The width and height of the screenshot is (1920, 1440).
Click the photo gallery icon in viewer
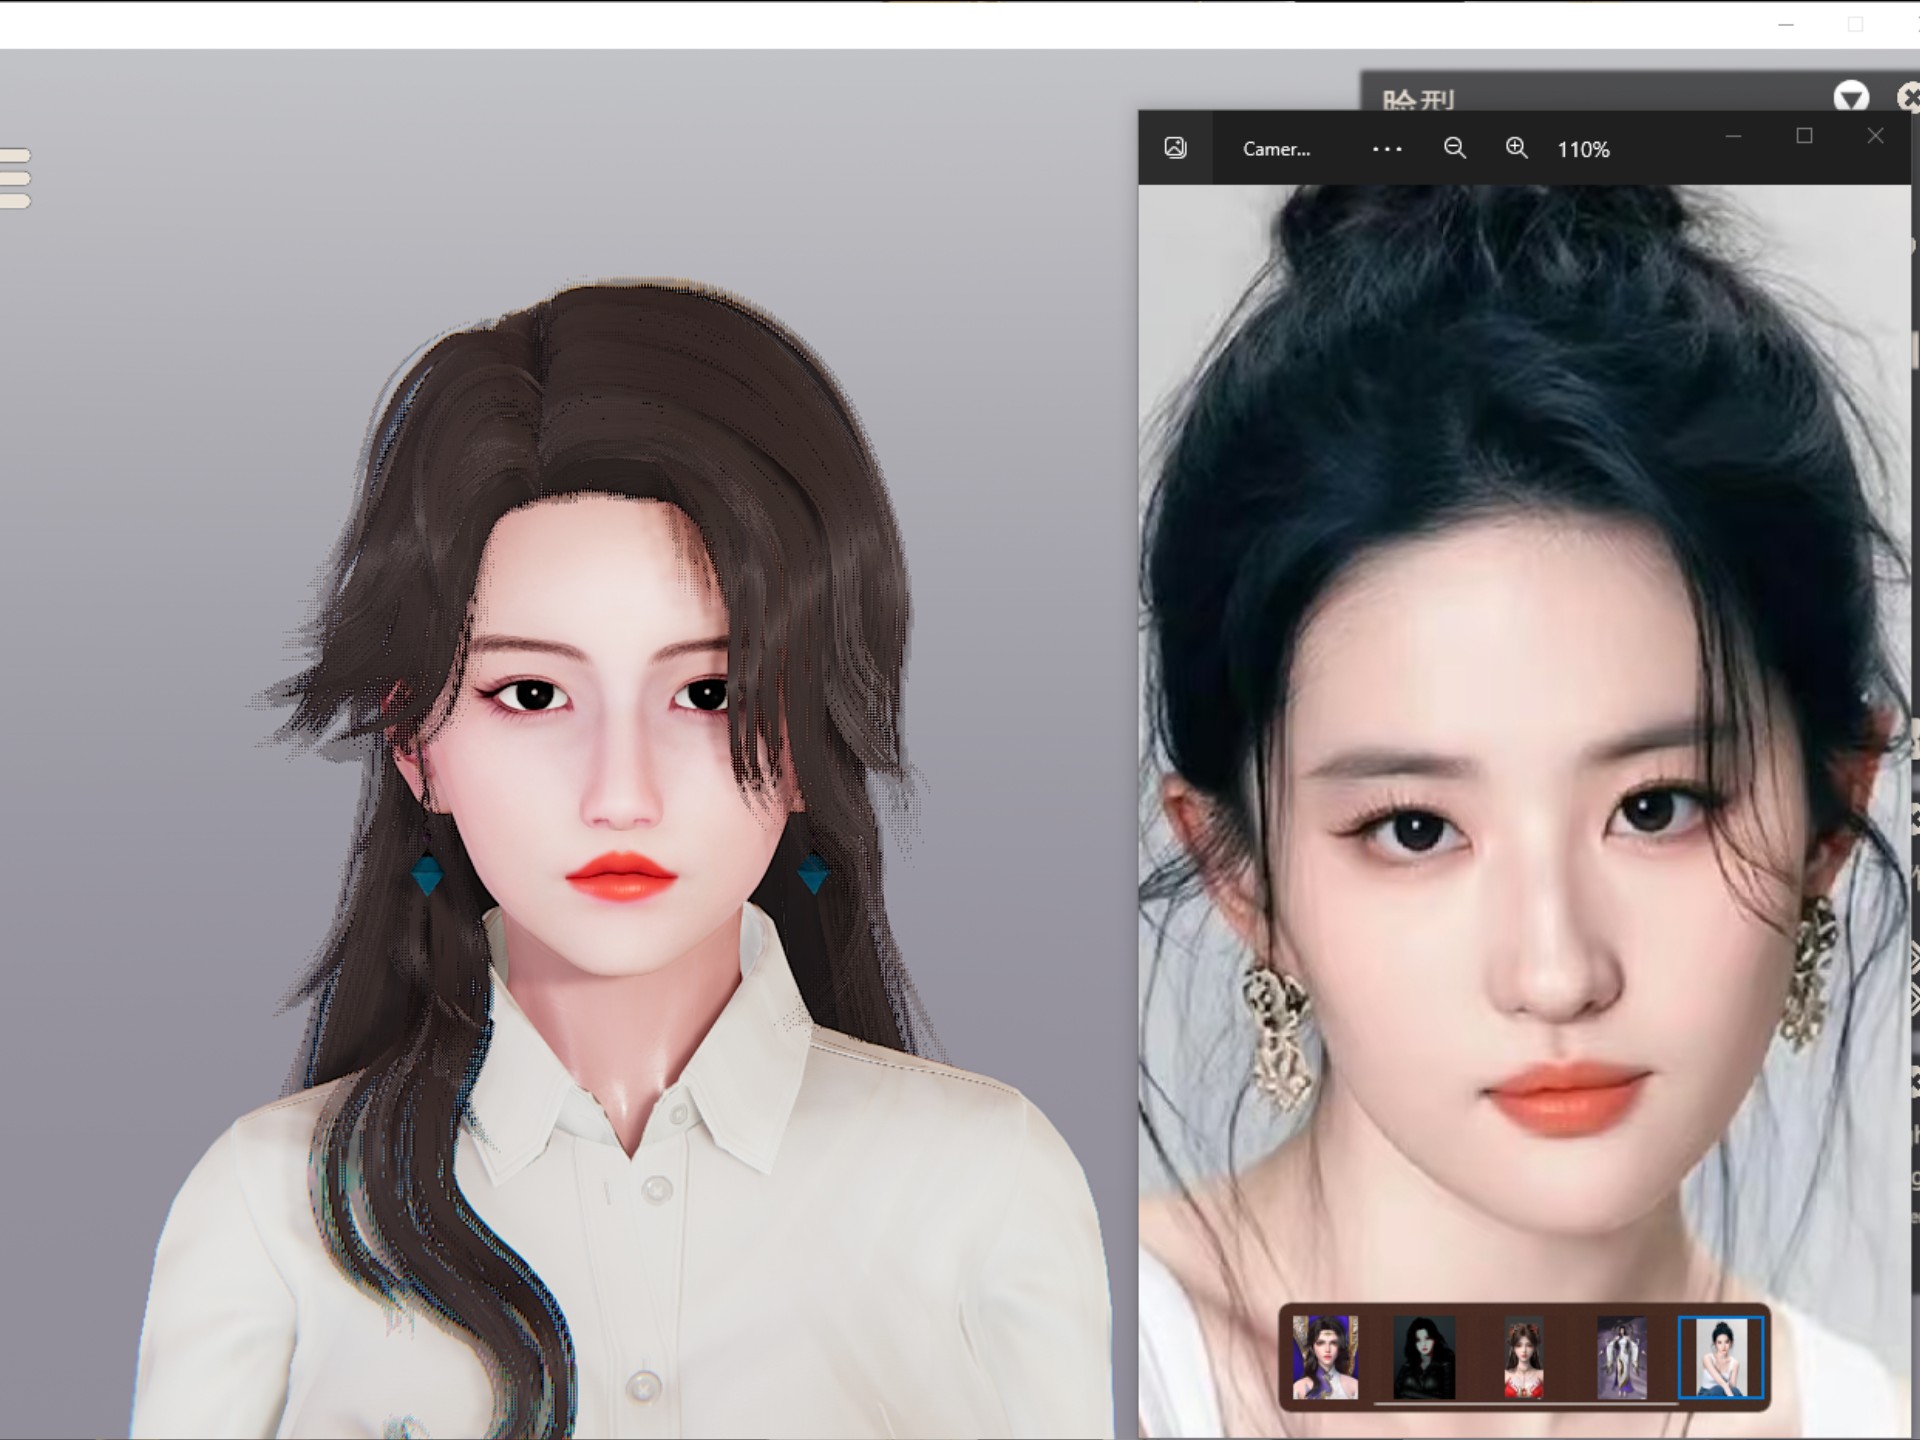(x=1176, y=148)
